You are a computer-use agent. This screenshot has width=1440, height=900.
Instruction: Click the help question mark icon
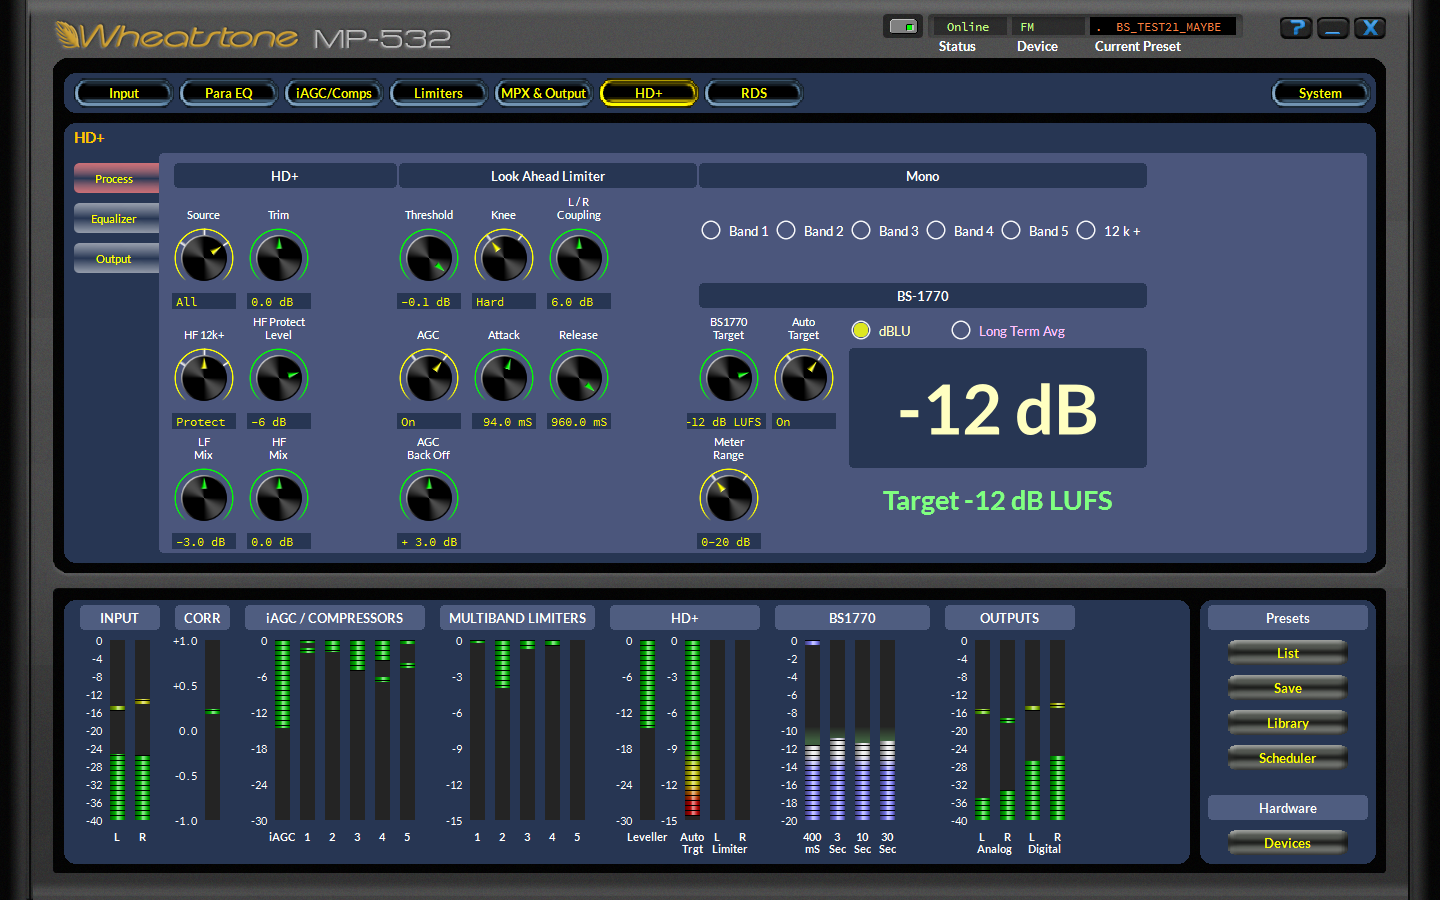1296,28
